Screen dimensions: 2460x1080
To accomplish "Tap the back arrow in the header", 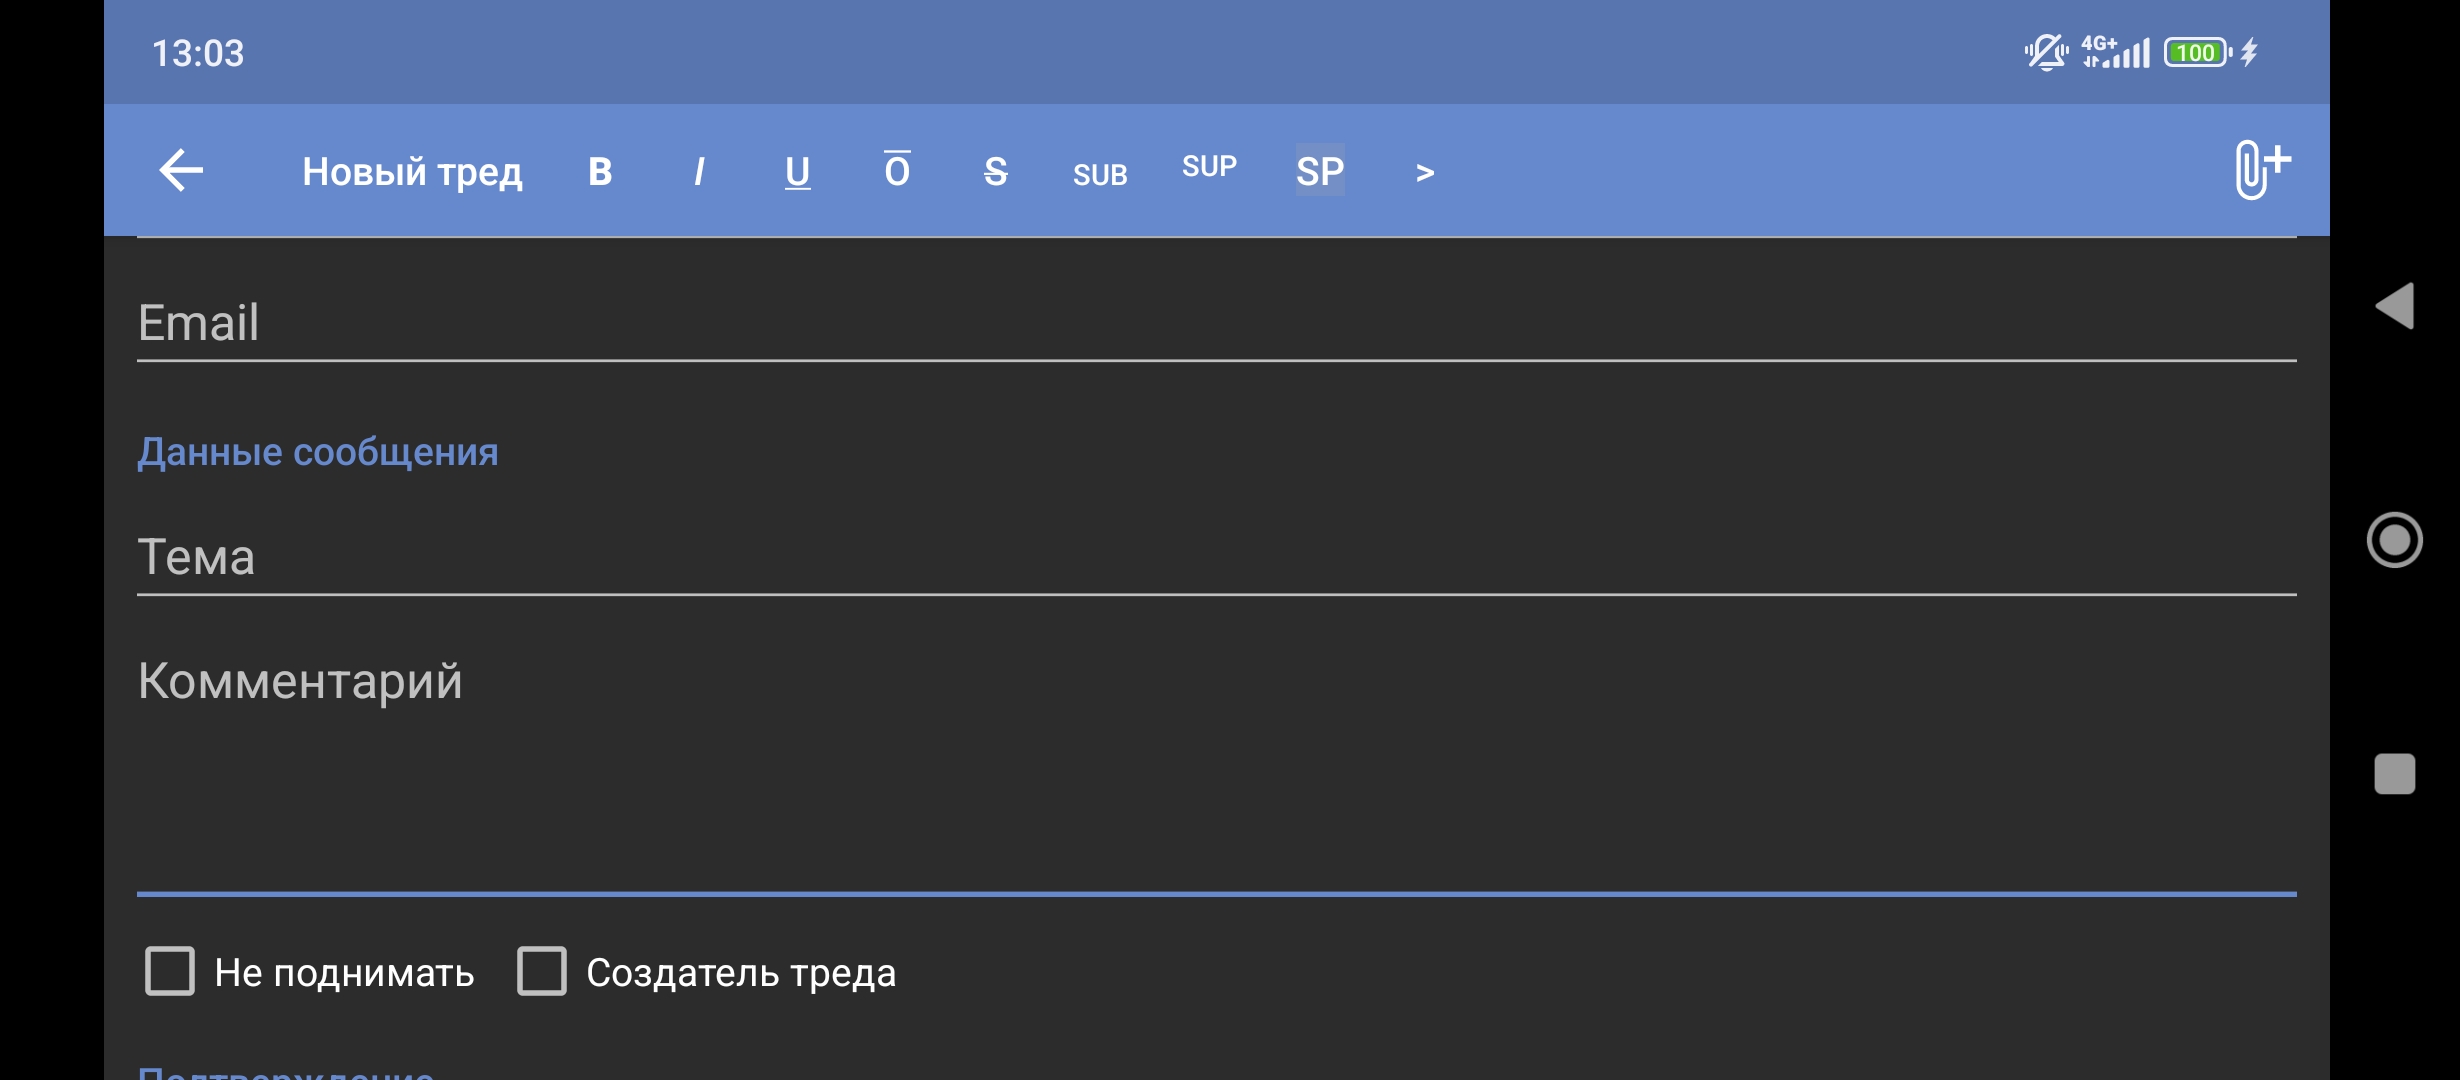I will tap(181, 170).
